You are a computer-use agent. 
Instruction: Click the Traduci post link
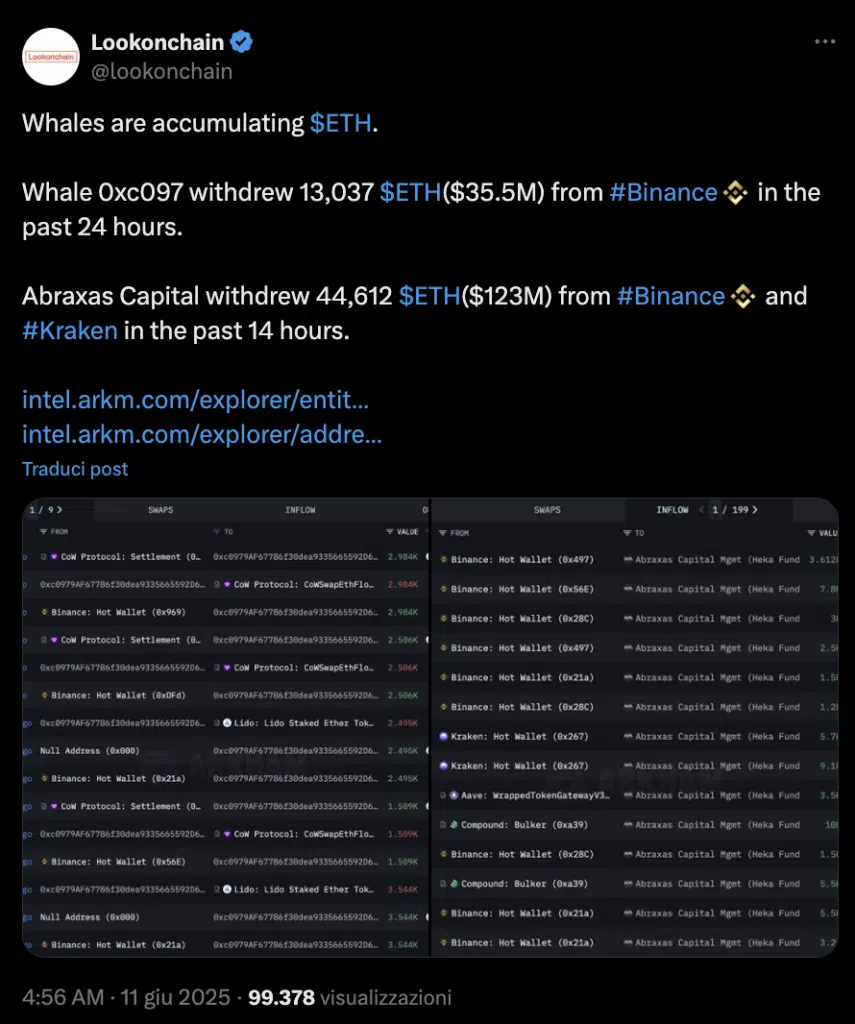(x=75, y=469)
